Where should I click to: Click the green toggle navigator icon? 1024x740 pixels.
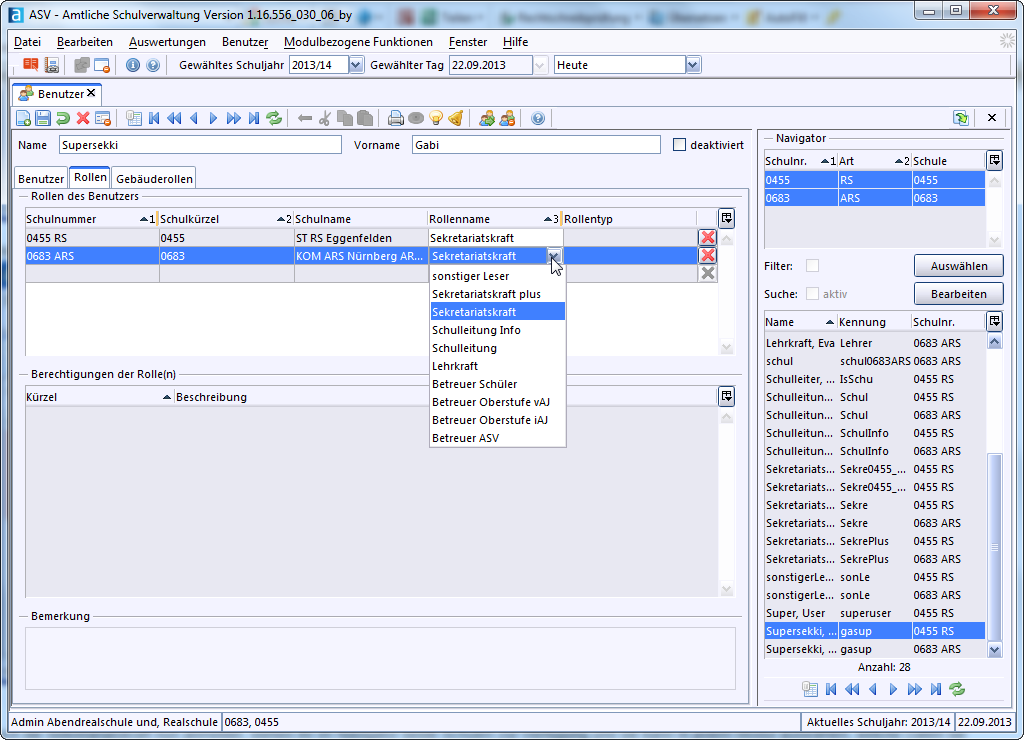961,118
